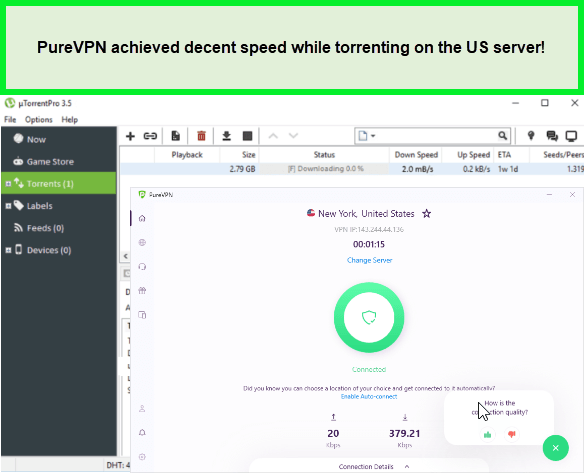
Task: Click Add Torrent from URL link icon
Action: click(150, 136)
